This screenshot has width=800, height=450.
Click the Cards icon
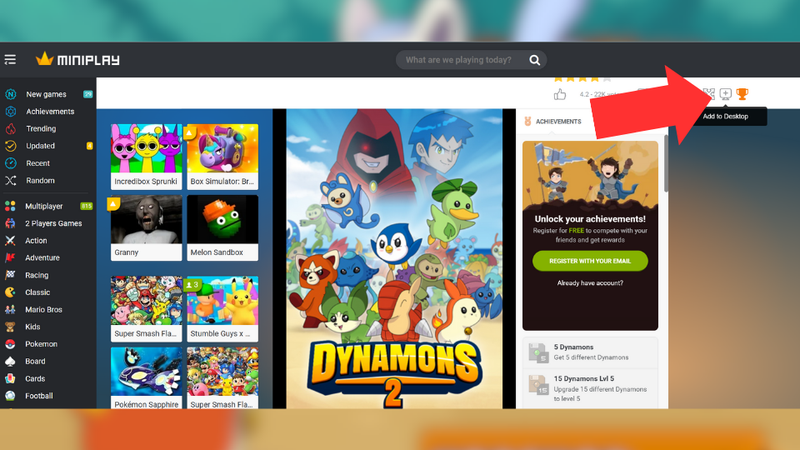click(x=10, y=379)
